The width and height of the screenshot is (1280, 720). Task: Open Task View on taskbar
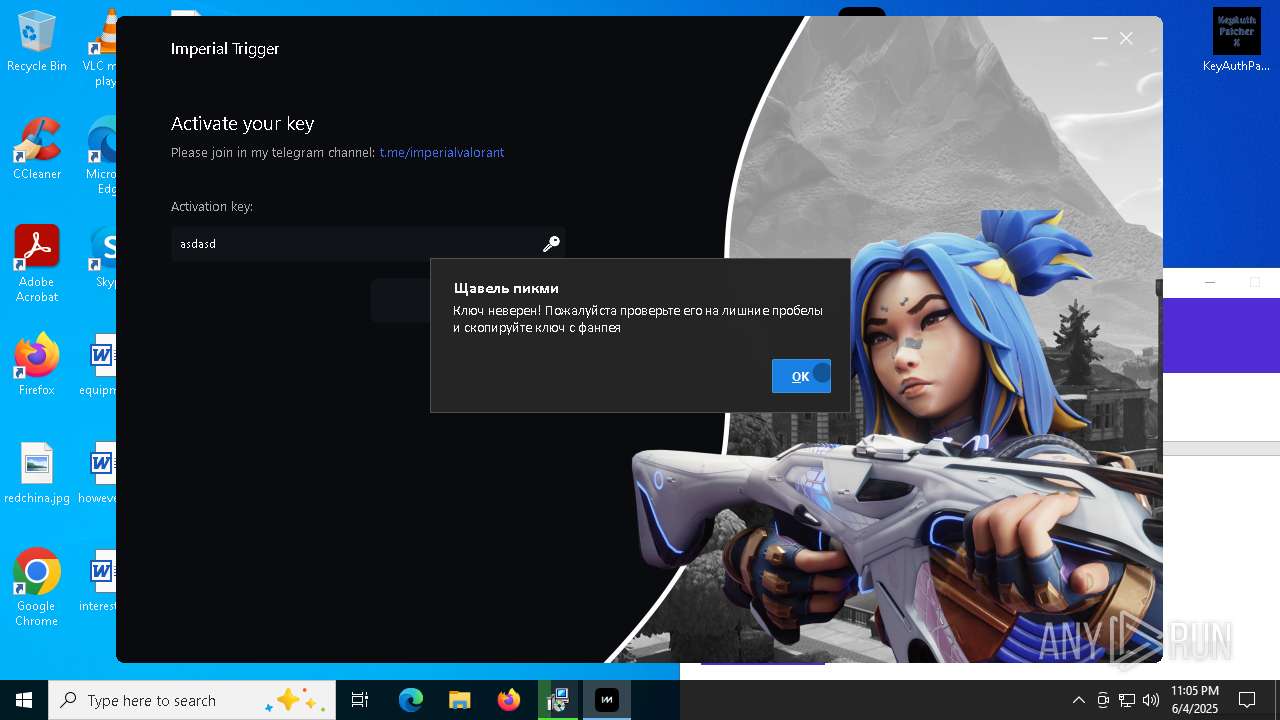(360, 700)
